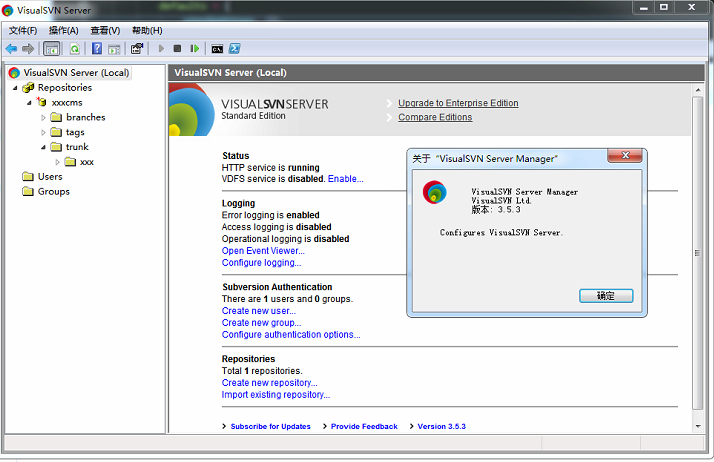The height and width of the screenshot is (462, 714).
Task: Collapse the xxxcms repository node
Action: tap(29, 103)
